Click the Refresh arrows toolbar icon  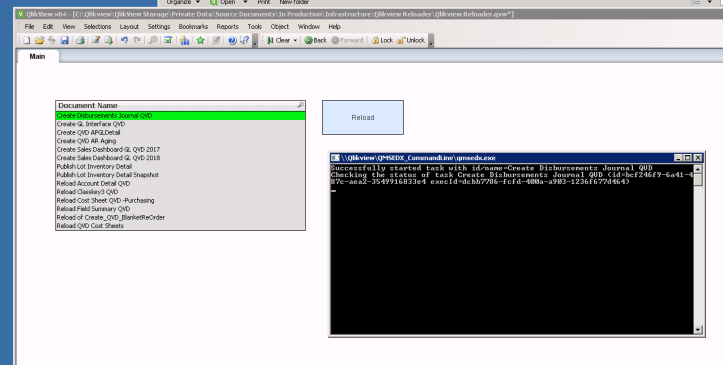(52, 41)
